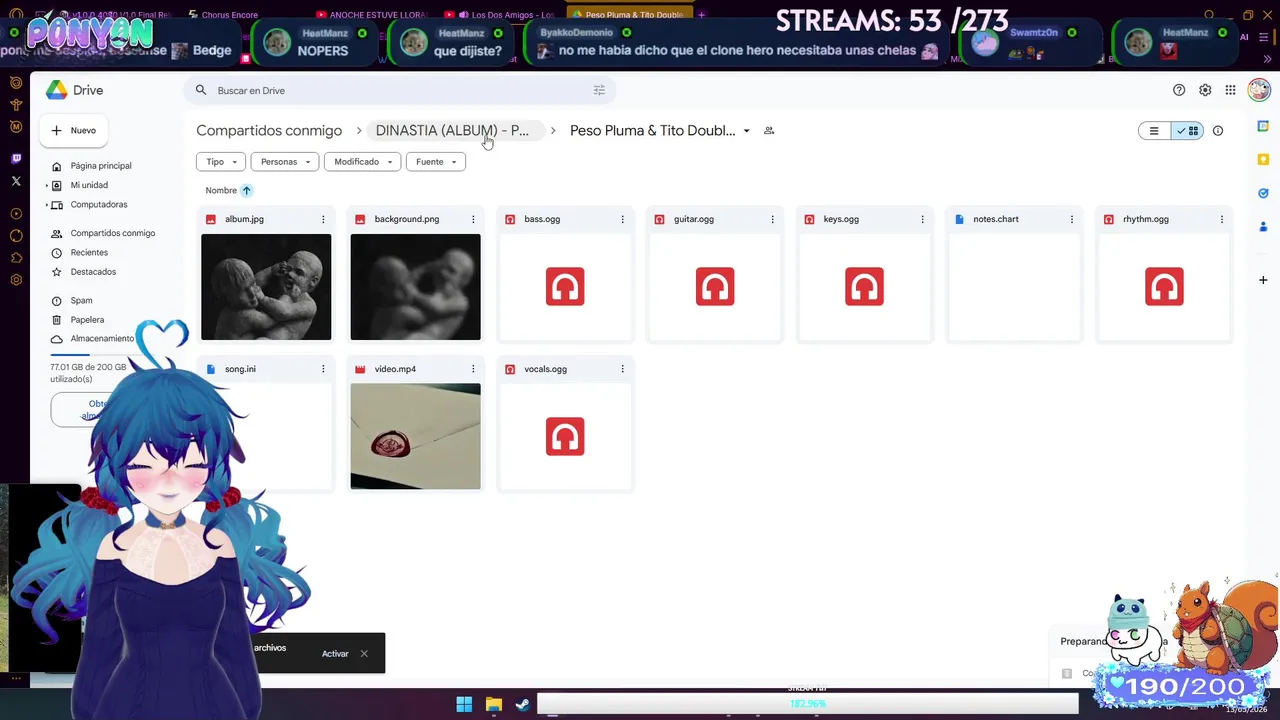Open browser sidebar settings gear icon
1280x720 pixels.
tap(16, 280)
